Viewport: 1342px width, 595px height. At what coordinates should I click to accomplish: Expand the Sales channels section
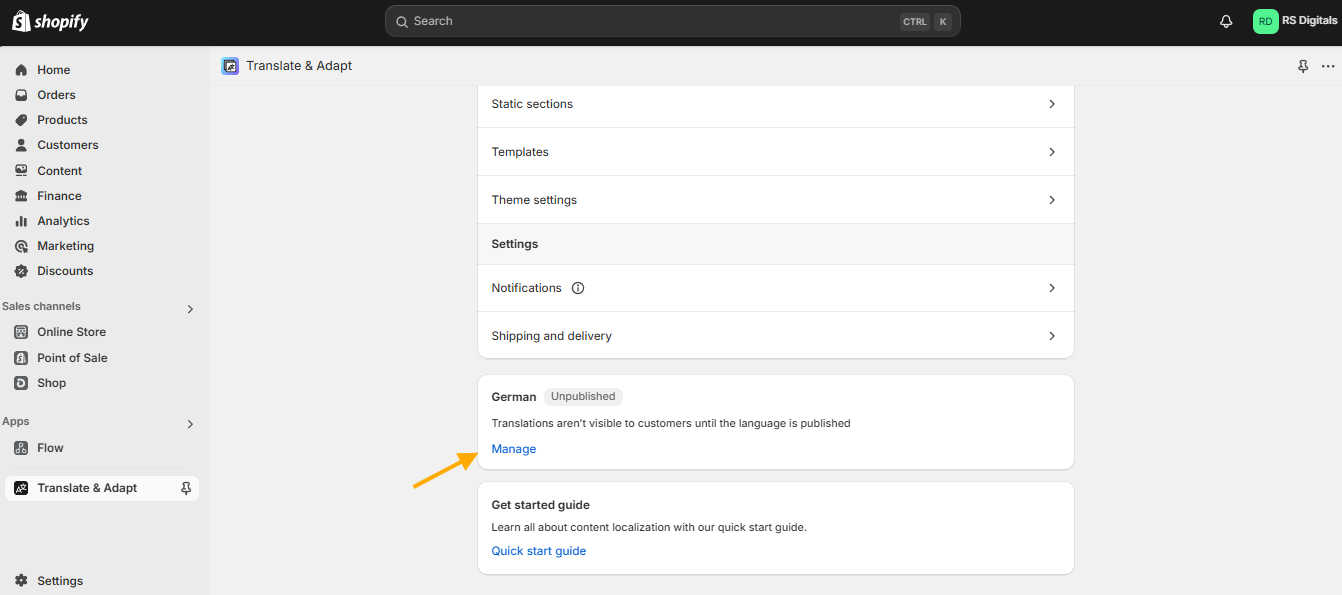(x=190, y=309)
